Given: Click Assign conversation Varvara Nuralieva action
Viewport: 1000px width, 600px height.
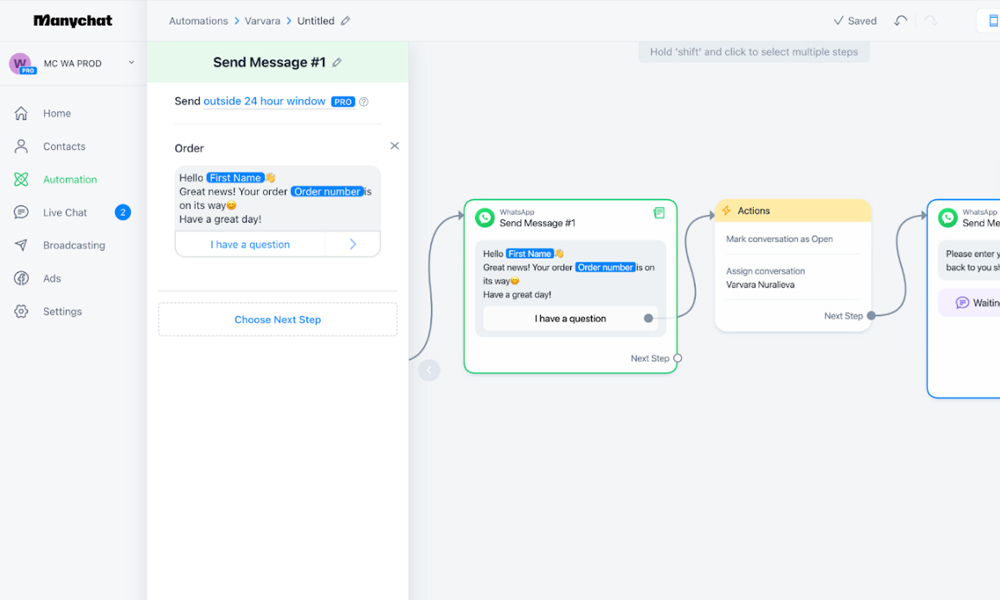Looking at the screenshot, I should [765, 278].
